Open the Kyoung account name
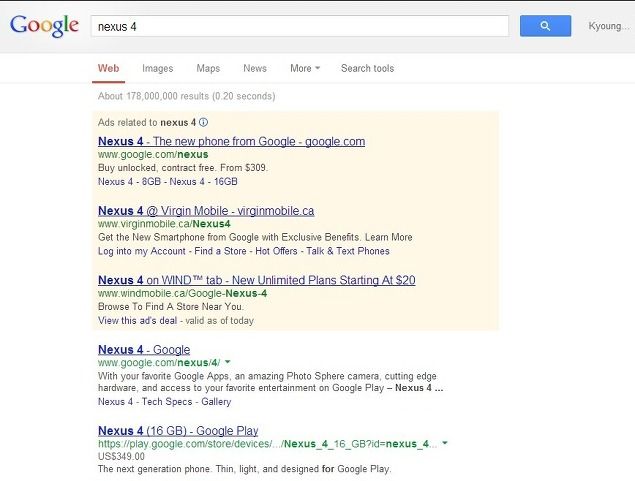The width and height of the screenshot is (635, 481). pos(608,26)
